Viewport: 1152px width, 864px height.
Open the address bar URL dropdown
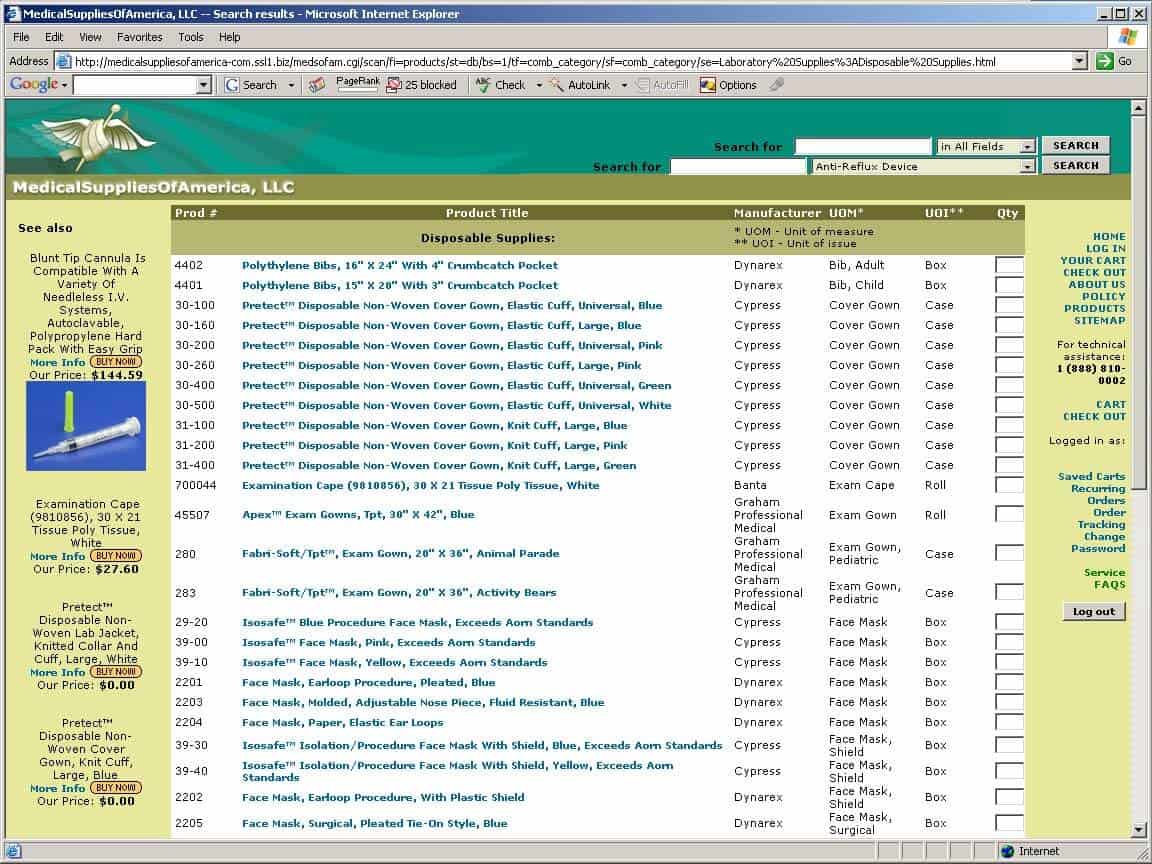[x=1079, y=61]
